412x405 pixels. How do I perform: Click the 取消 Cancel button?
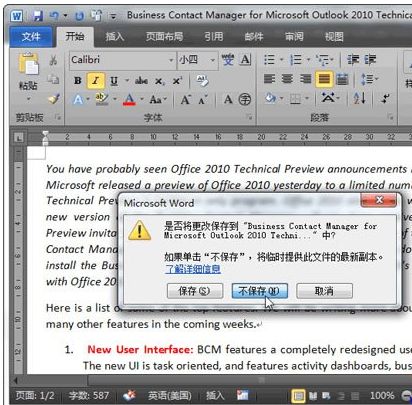click(x=324, y=291)
